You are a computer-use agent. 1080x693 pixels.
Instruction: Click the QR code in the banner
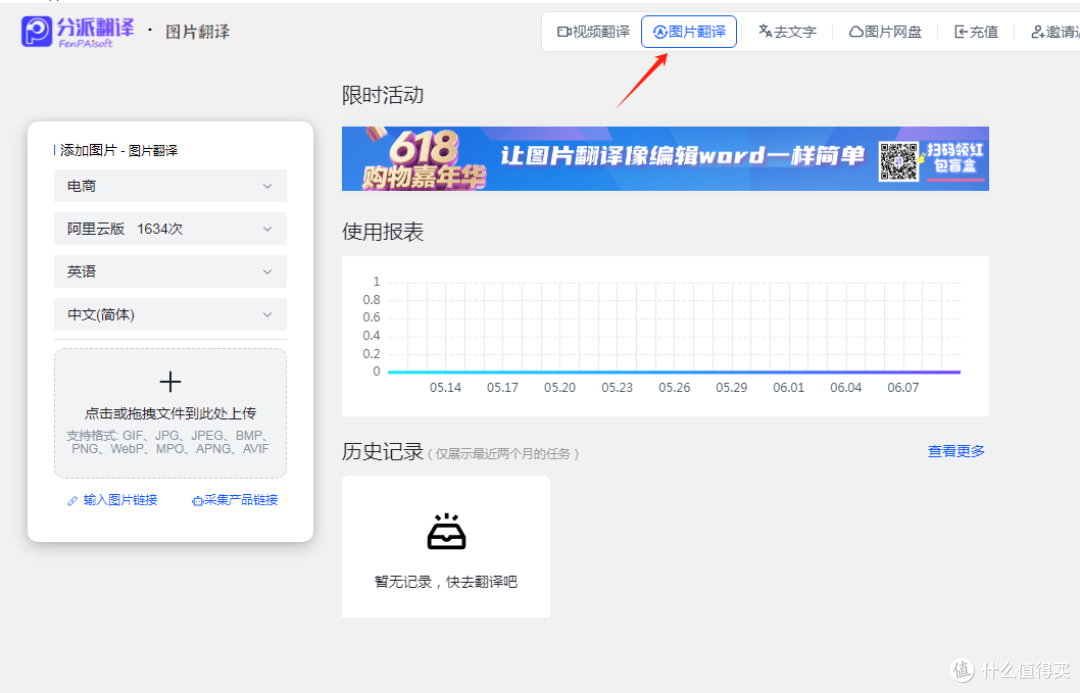click(898, 161)
